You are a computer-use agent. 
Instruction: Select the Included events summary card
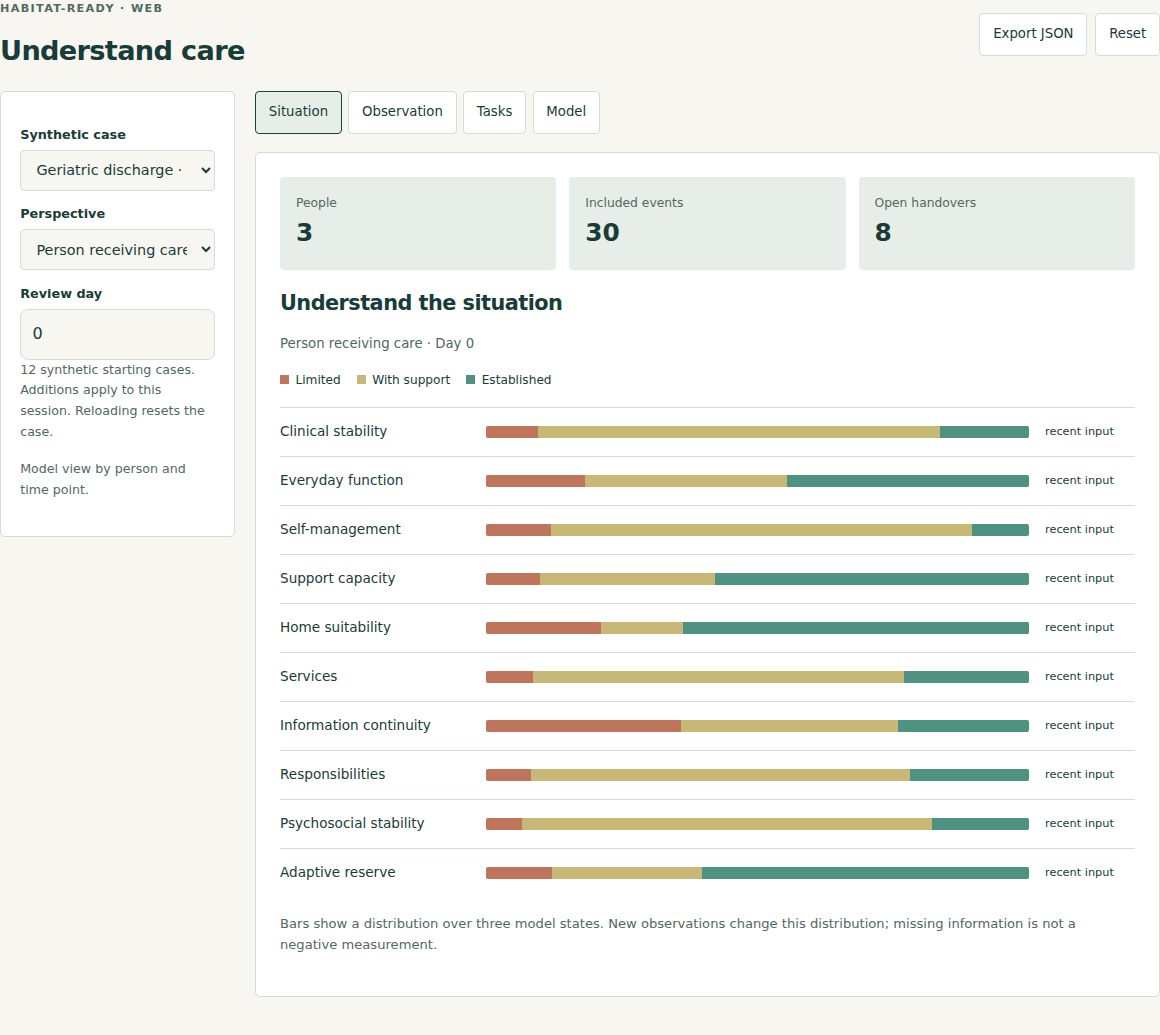707,223
